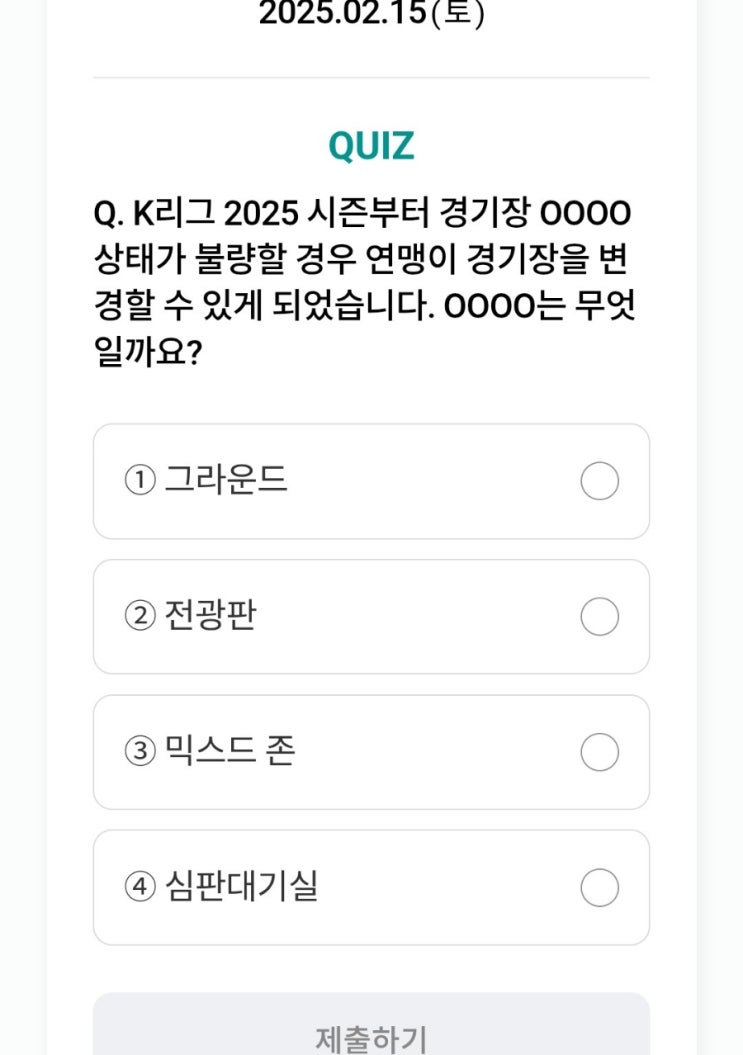Choose the 믹스드 존 radio circle
Screen dimensions: 743x1055
599,752
